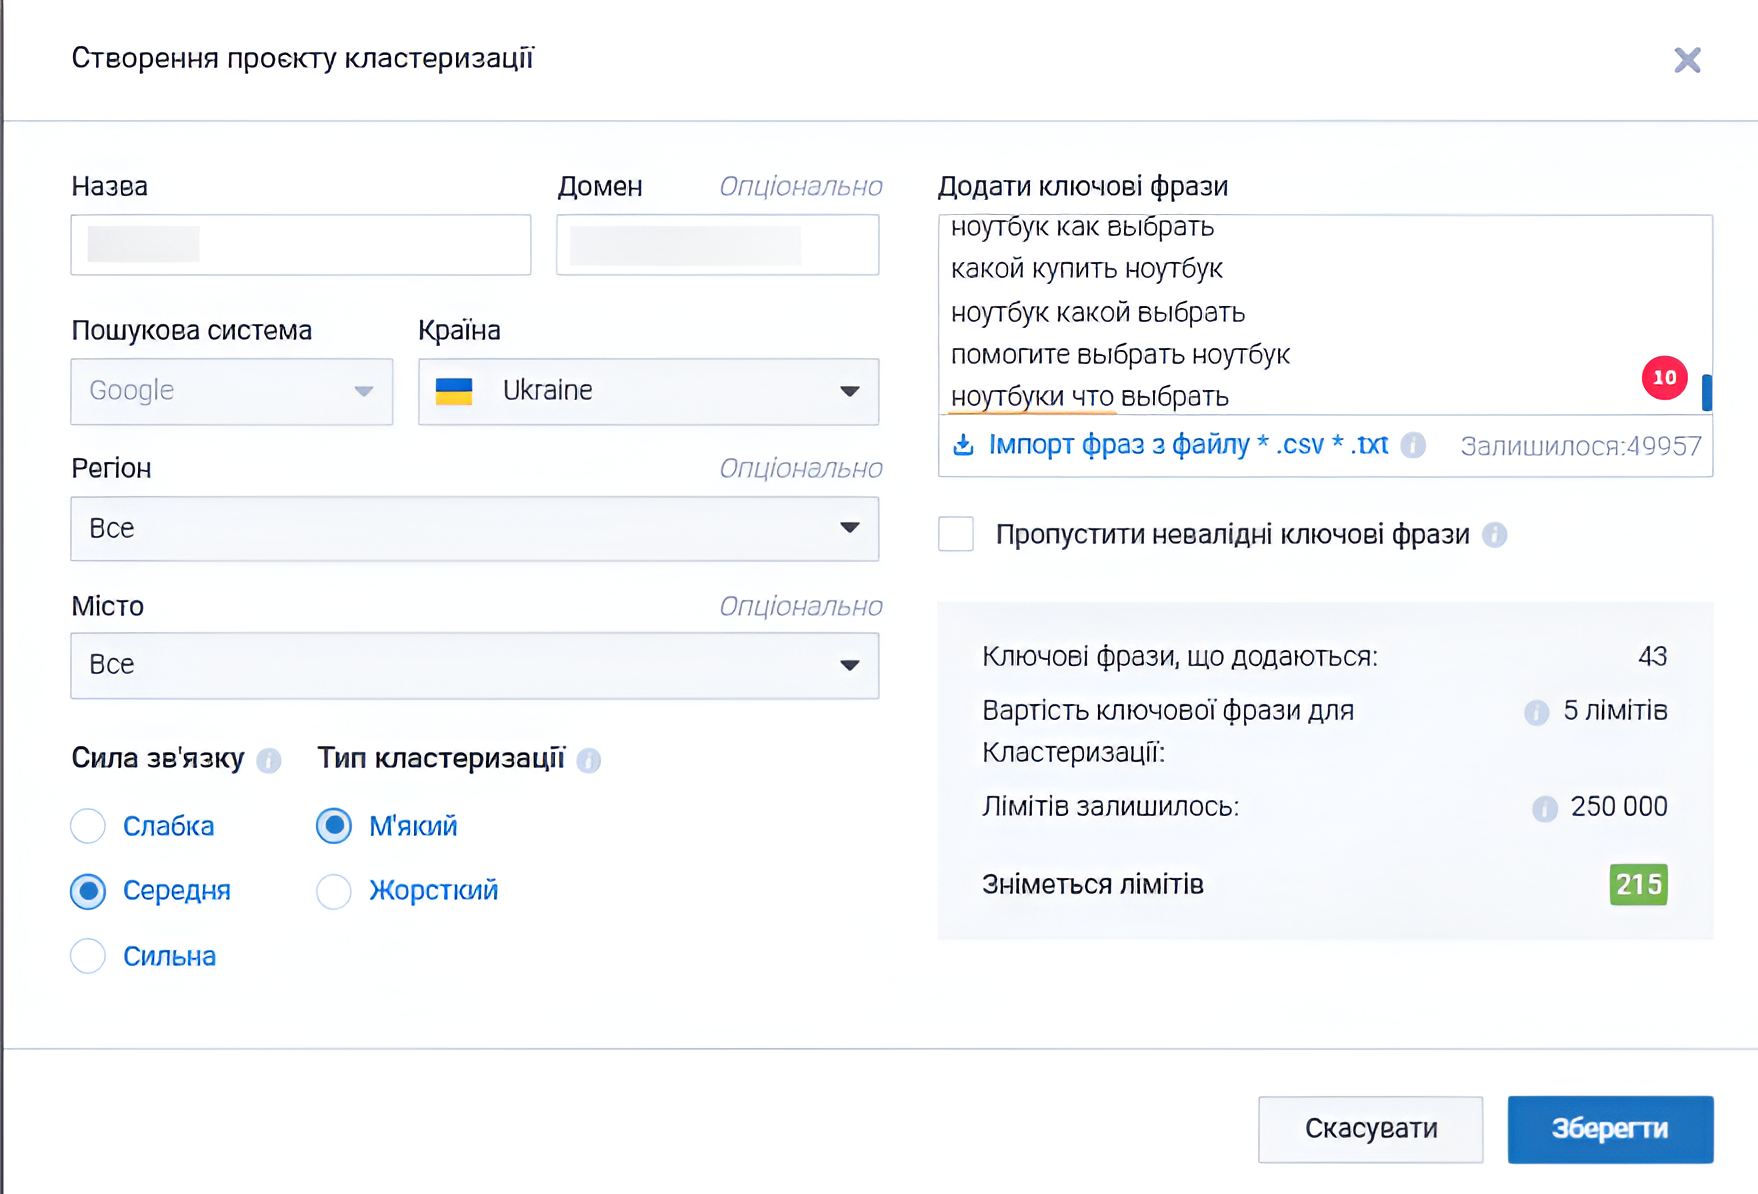Screen dimensions: 1758x1194
Task: Click the phrase 'ноутбуки что выбрать'
Action: pos(1089,397)
